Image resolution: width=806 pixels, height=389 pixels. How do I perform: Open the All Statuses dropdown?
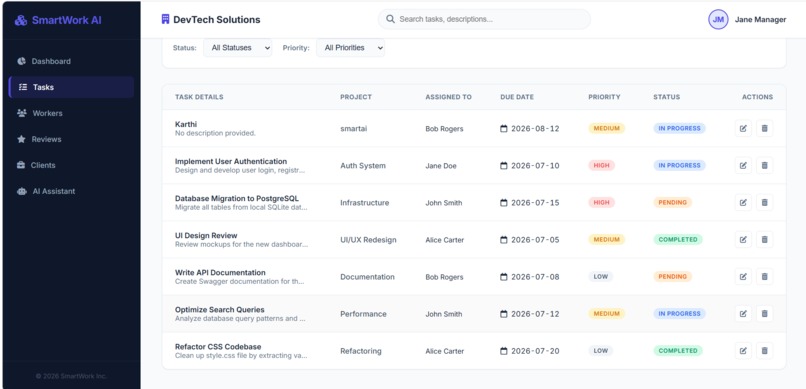tap(237, 47)
